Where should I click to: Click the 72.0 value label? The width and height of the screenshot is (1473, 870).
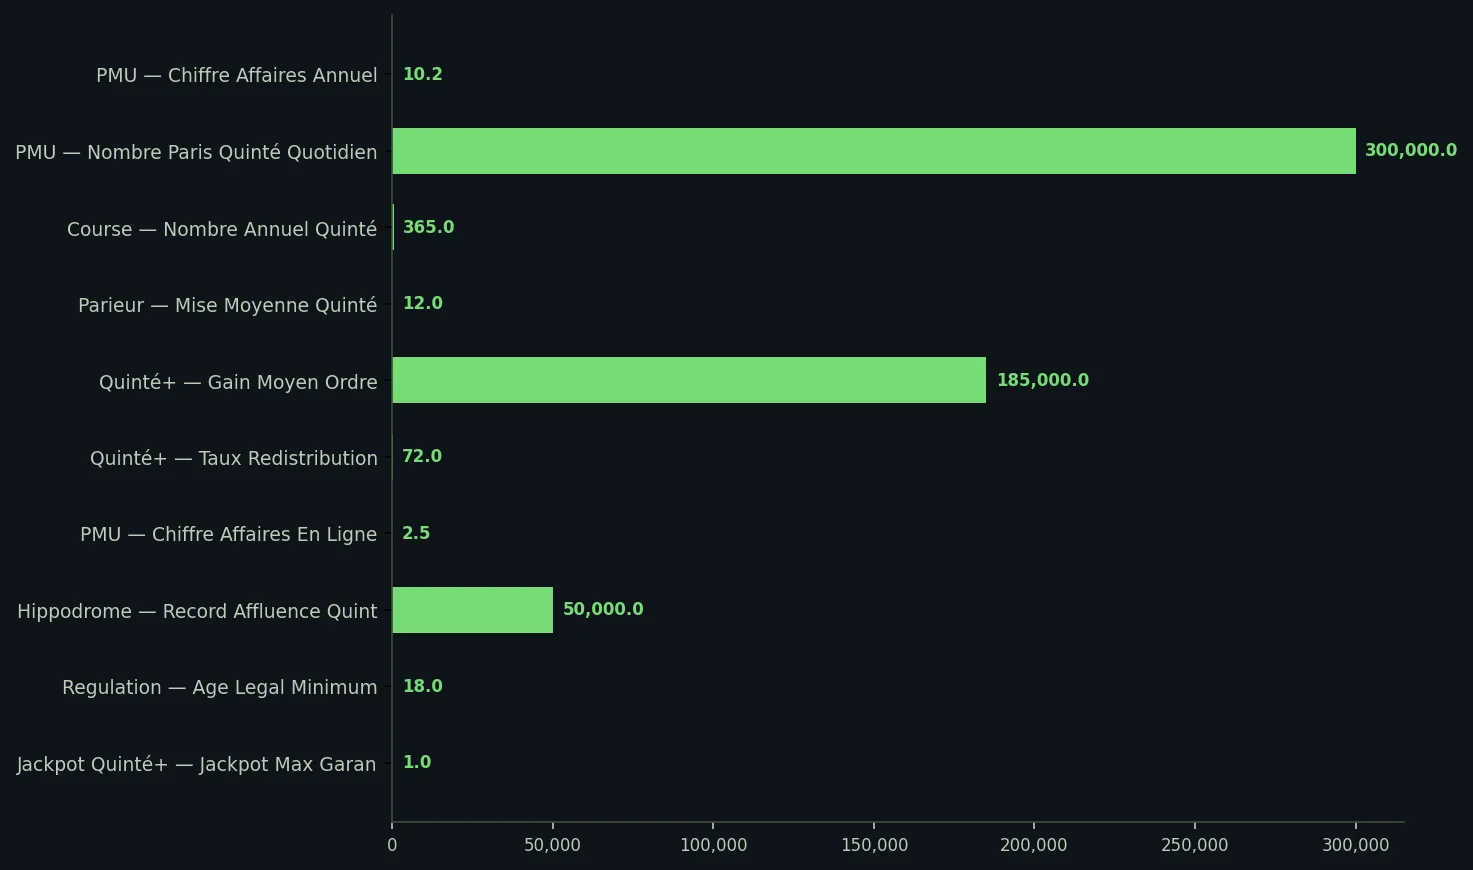pos(422,456)
